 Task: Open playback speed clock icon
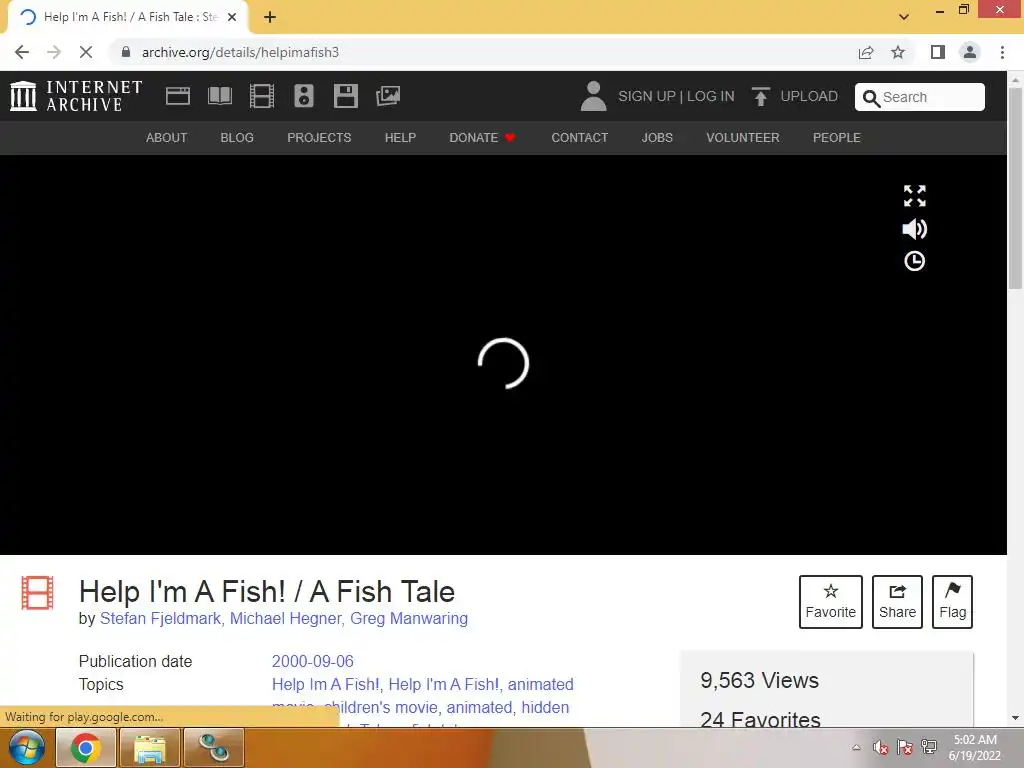[x=914, y=261]
